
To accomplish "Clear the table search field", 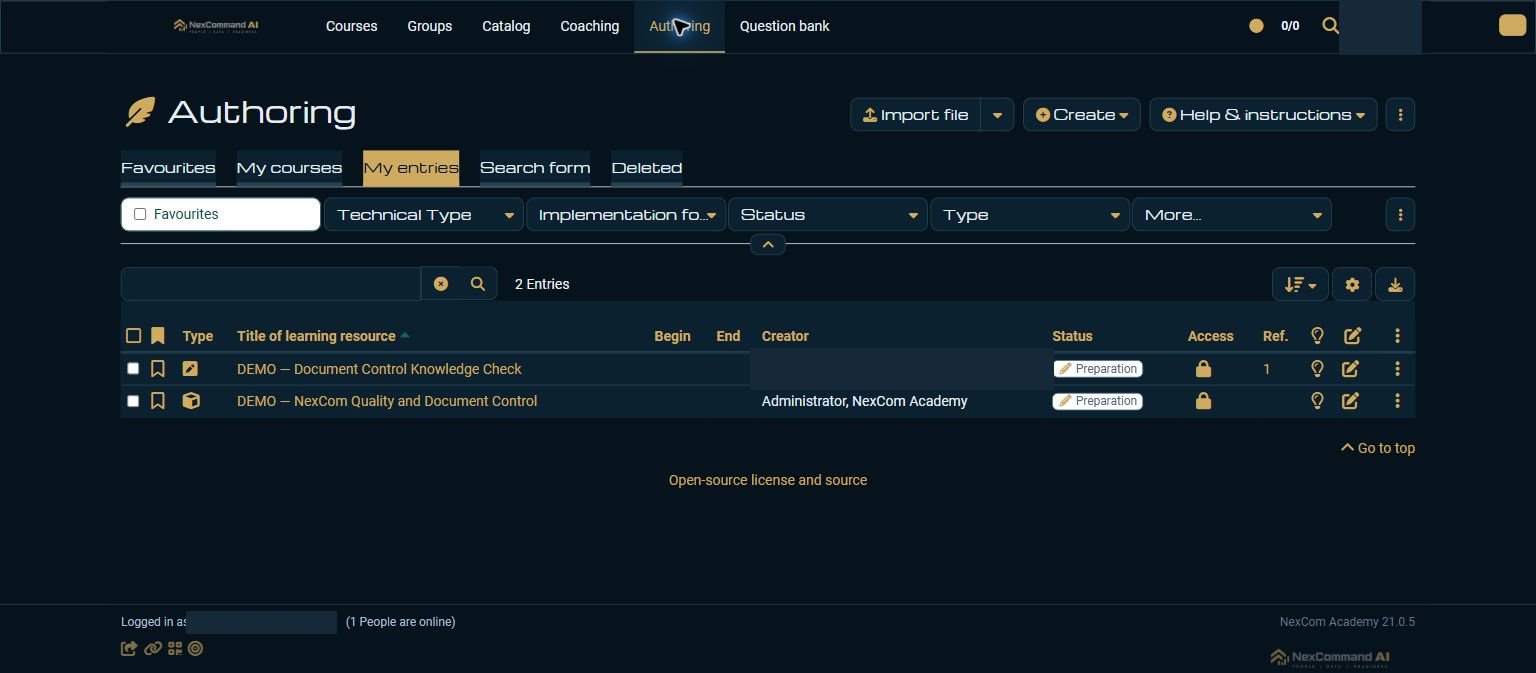I will 441,284.
